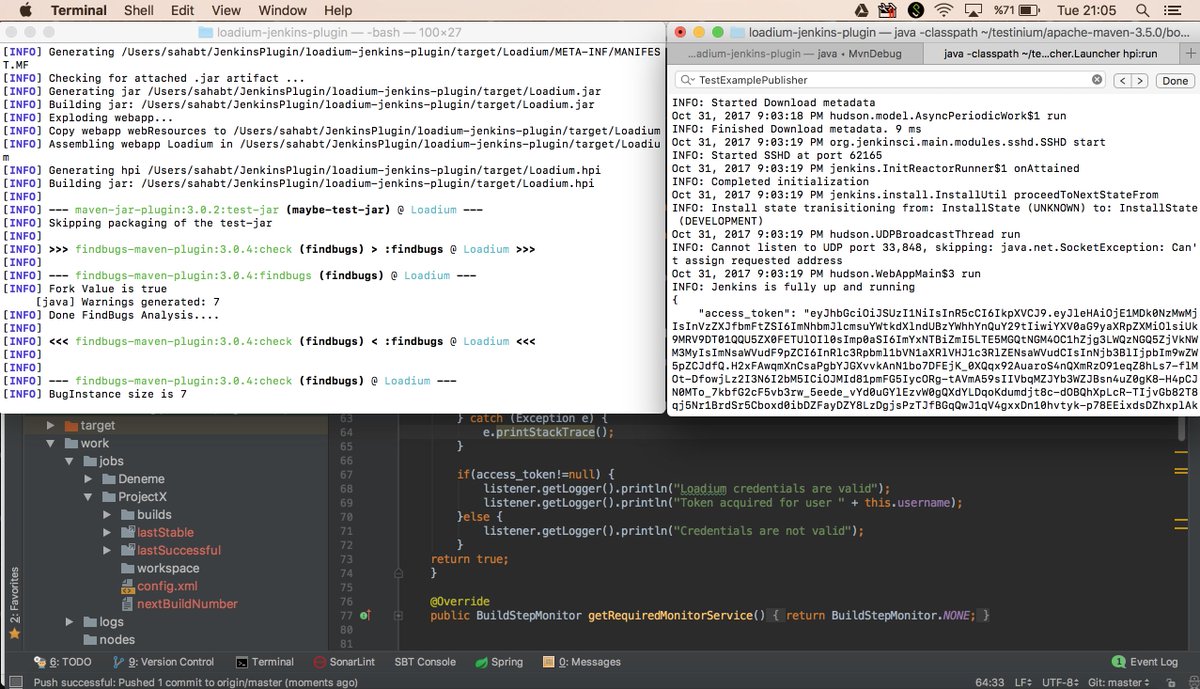Go to previous search match
Image resolution: width=1200 pixels, height=689 pixels.
coord(1123,80)
